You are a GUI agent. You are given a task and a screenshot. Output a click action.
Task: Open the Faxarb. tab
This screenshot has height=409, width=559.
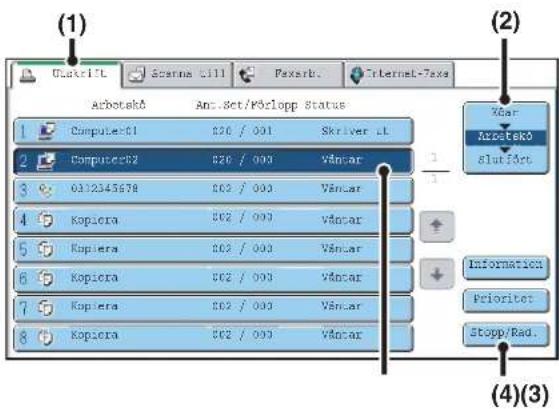(289, 74)
